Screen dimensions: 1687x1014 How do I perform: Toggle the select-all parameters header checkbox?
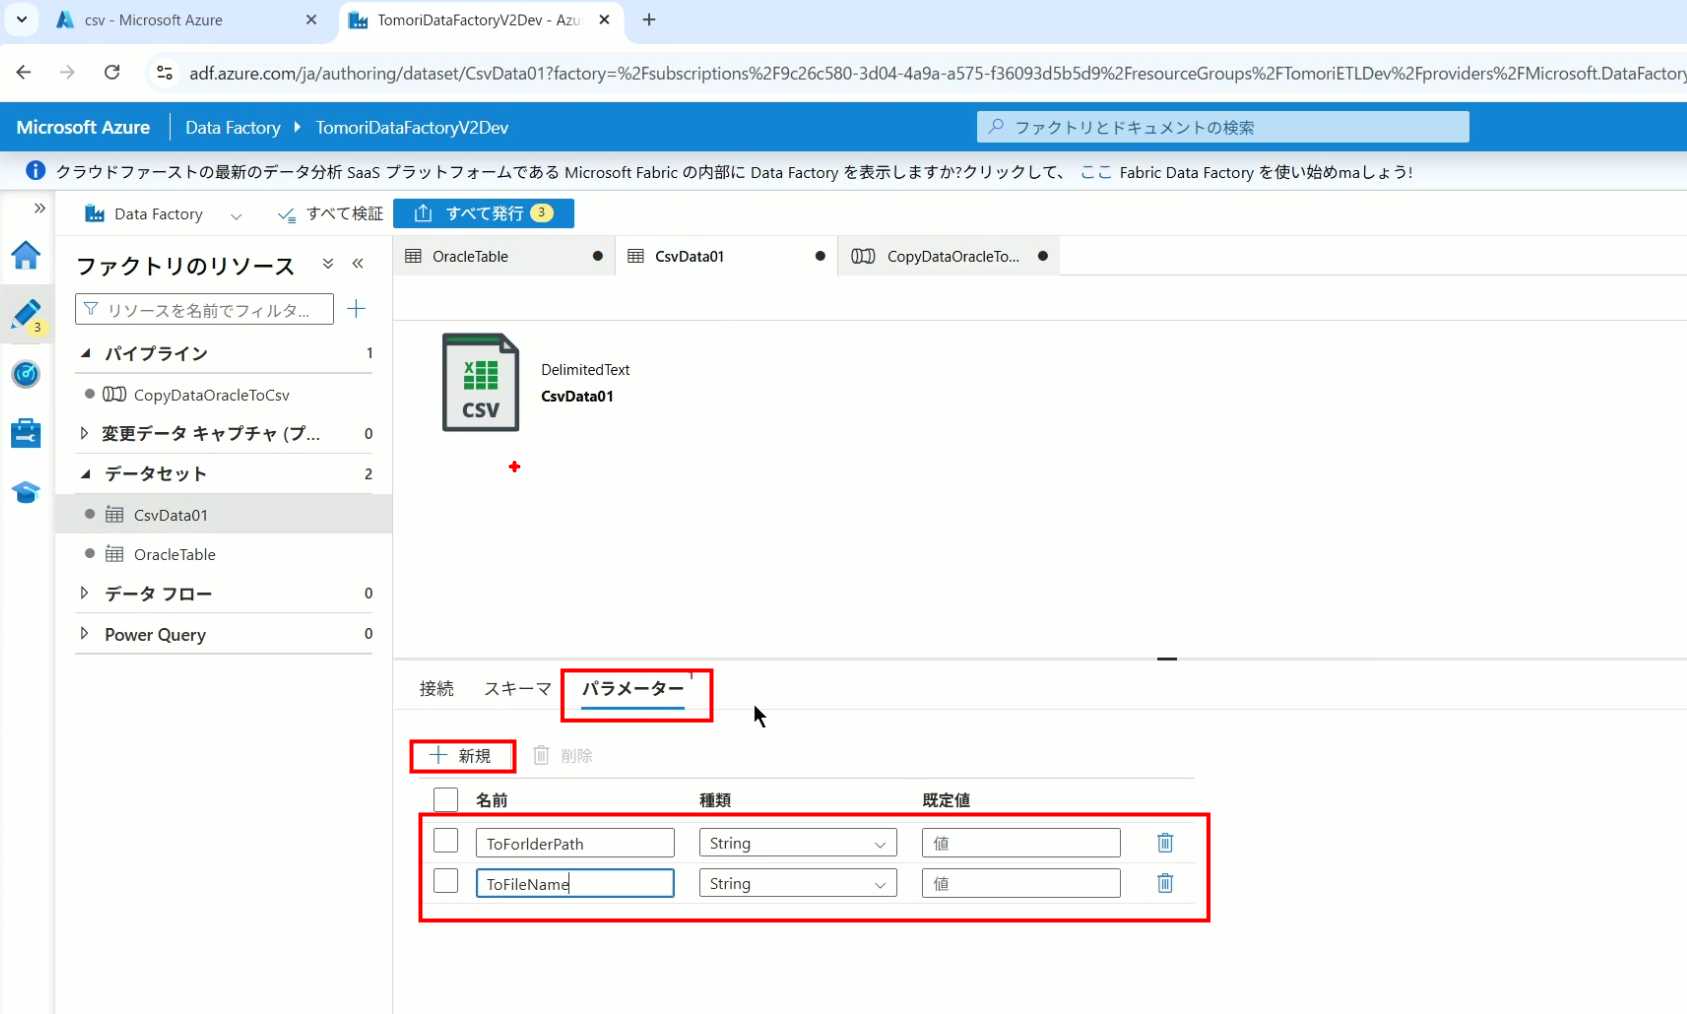[446, 799]
